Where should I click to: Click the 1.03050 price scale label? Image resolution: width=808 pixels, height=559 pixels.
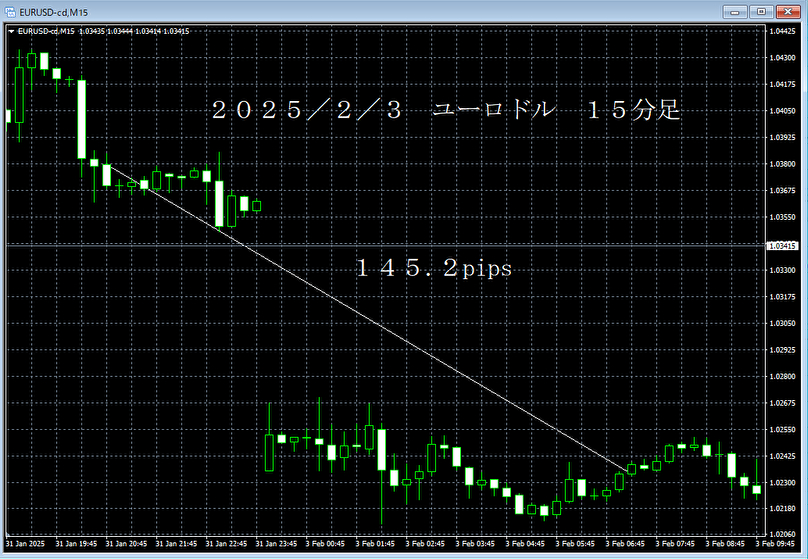(785, 324)
